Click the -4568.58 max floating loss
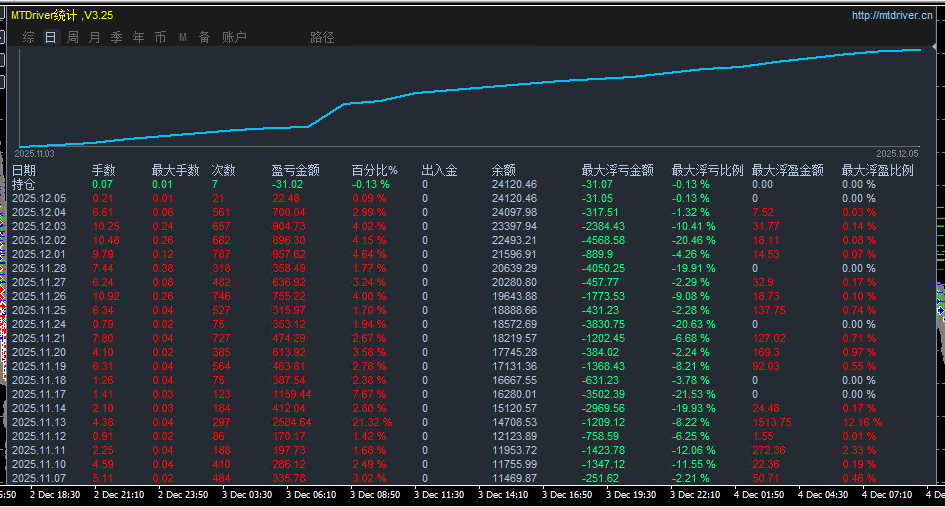Viewport: 945px width, 507px height. [603, 240]
